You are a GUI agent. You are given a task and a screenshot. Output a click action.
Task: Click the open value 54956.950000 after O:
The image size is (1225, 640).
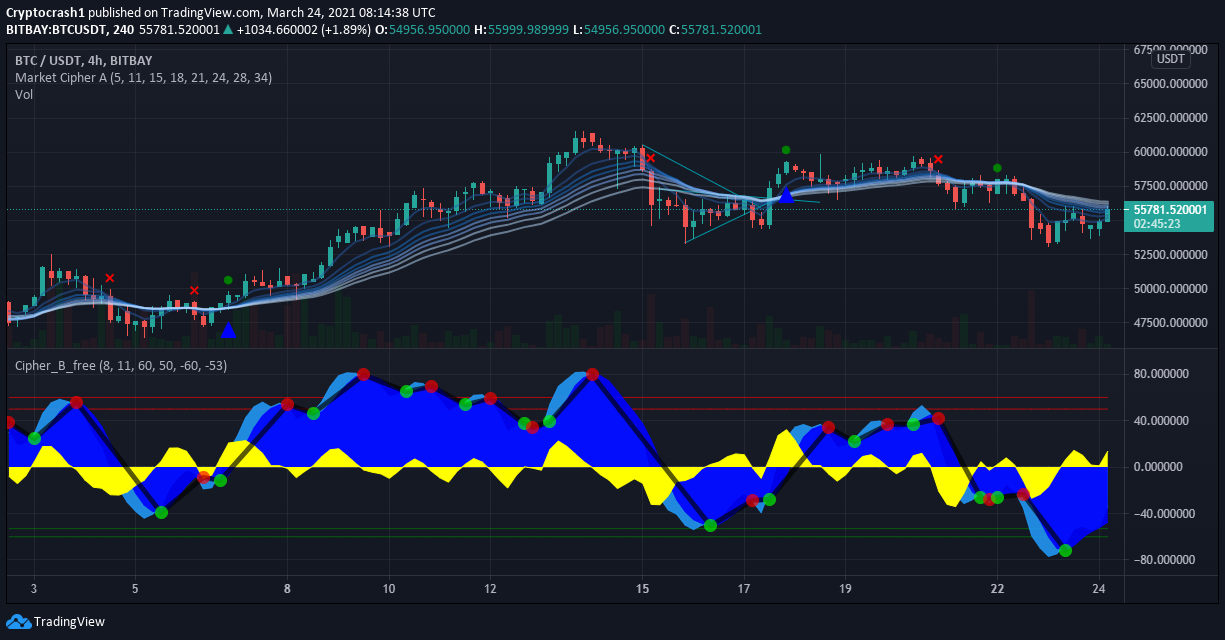click(x=429, y=30)
